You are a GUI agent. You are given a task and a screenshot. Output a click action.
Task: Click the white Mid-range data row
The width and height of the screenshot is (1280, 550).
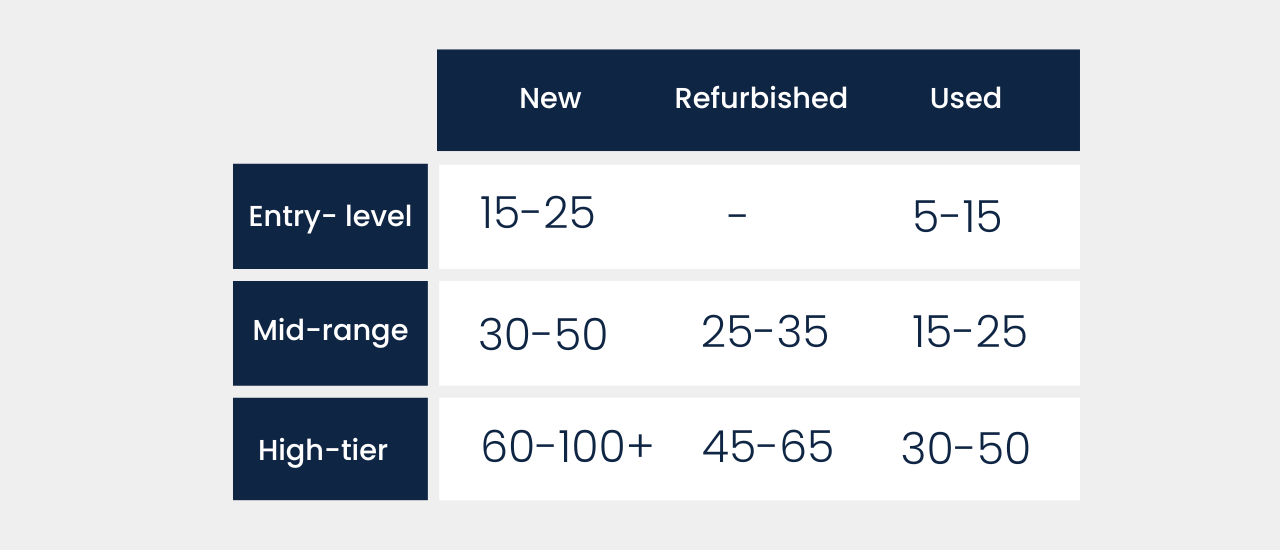coord(759,333)
